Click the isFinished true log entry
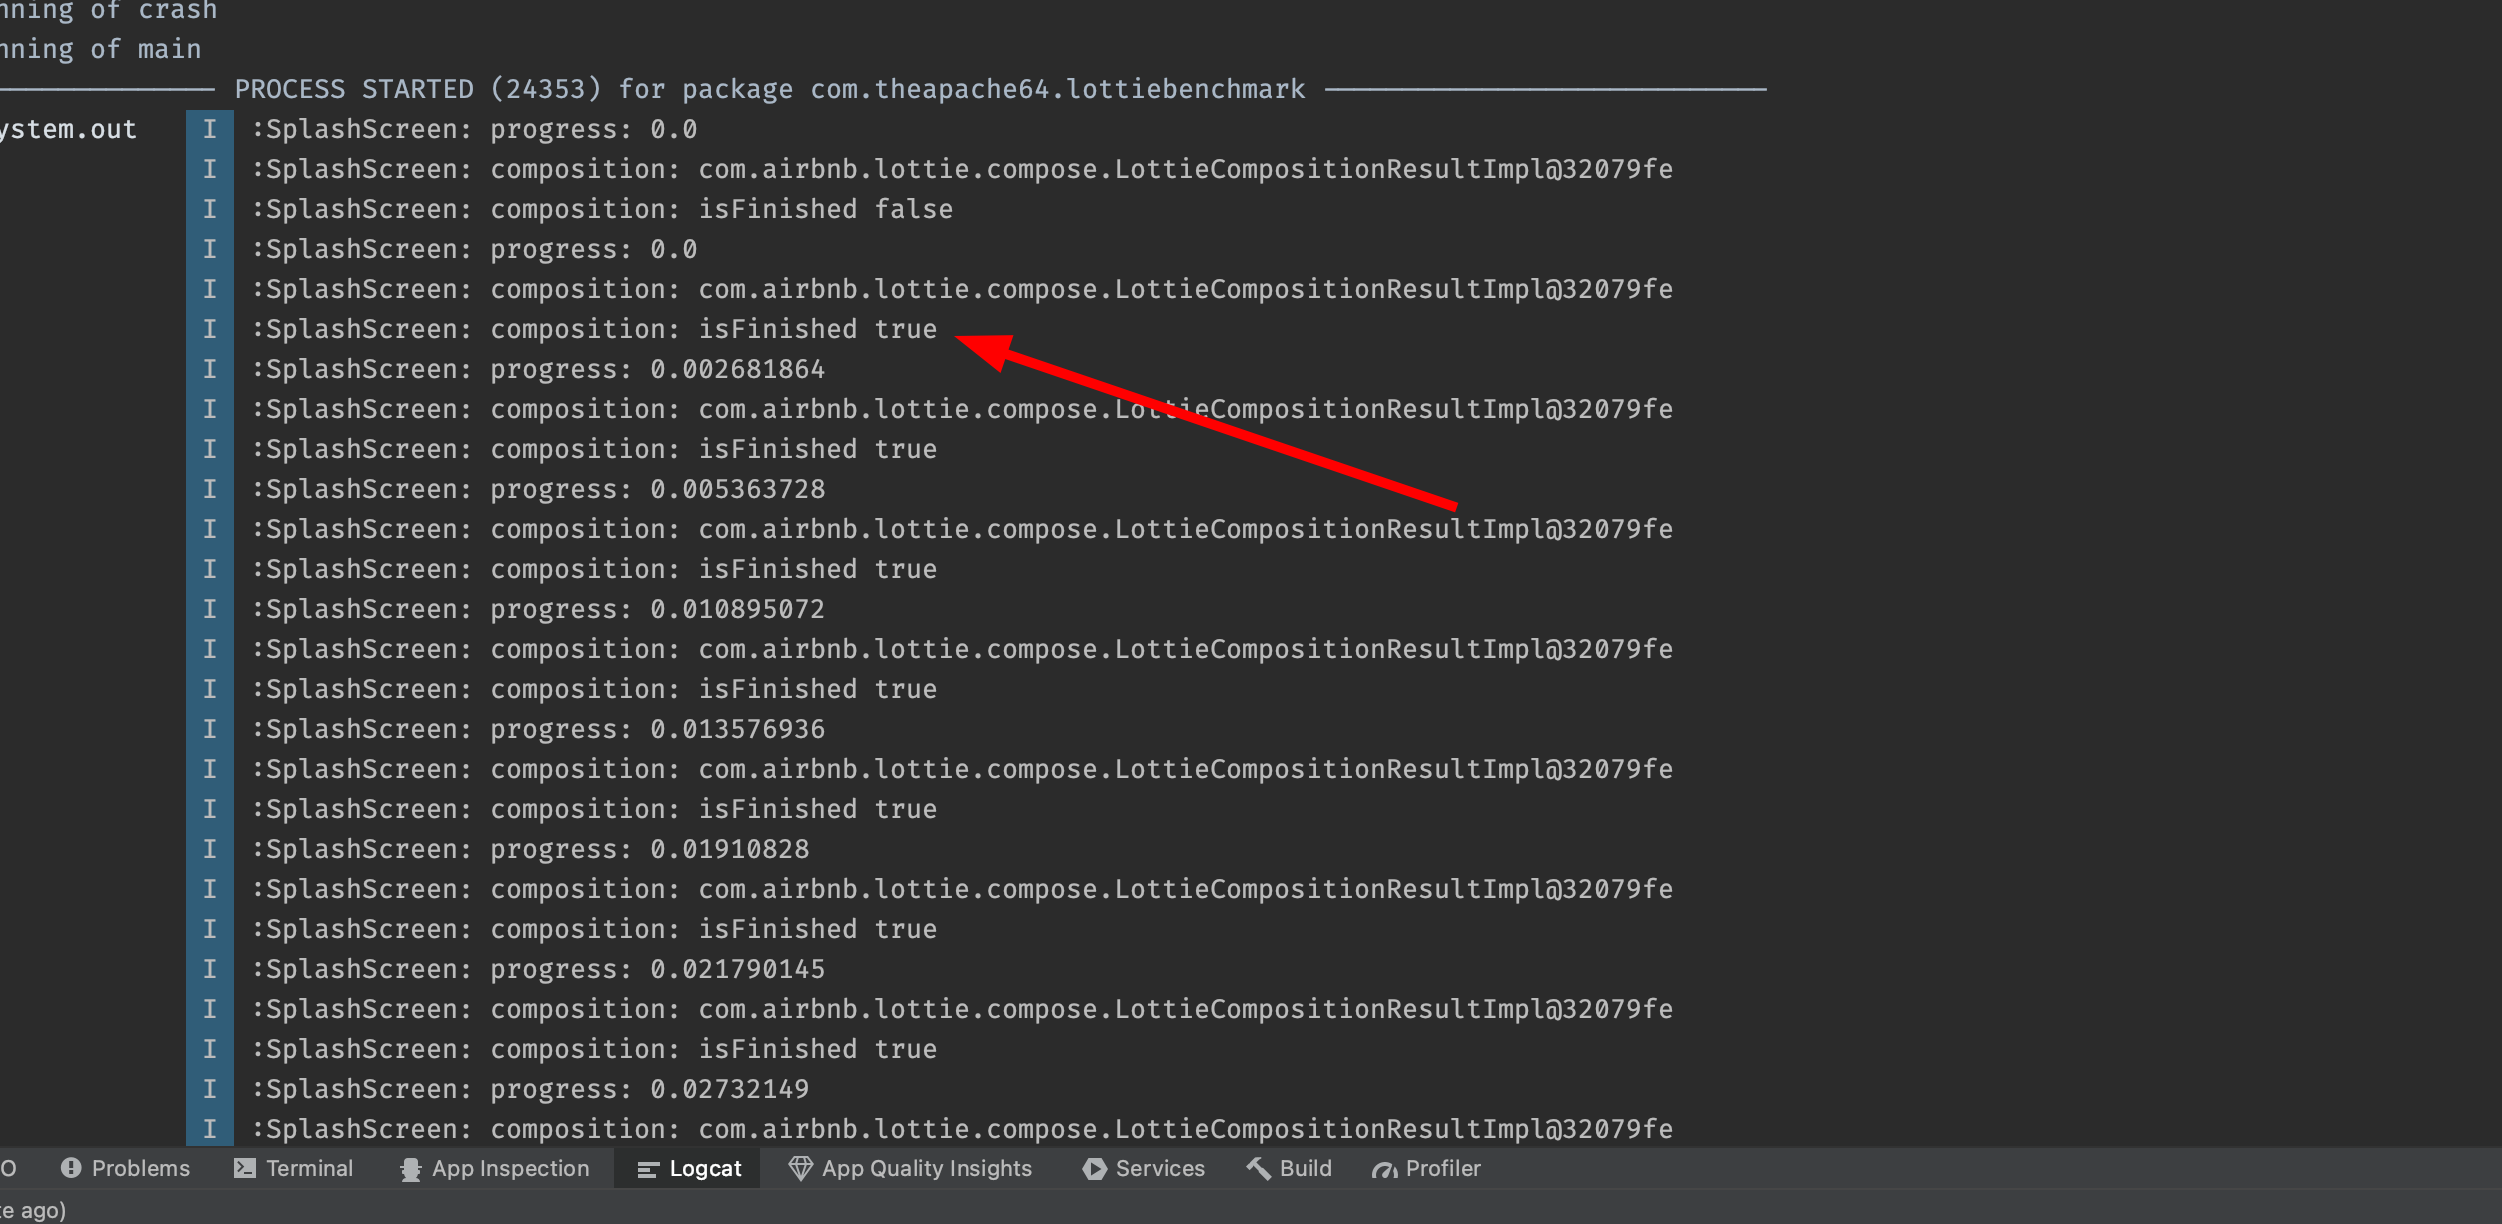 tap(594, 328)
